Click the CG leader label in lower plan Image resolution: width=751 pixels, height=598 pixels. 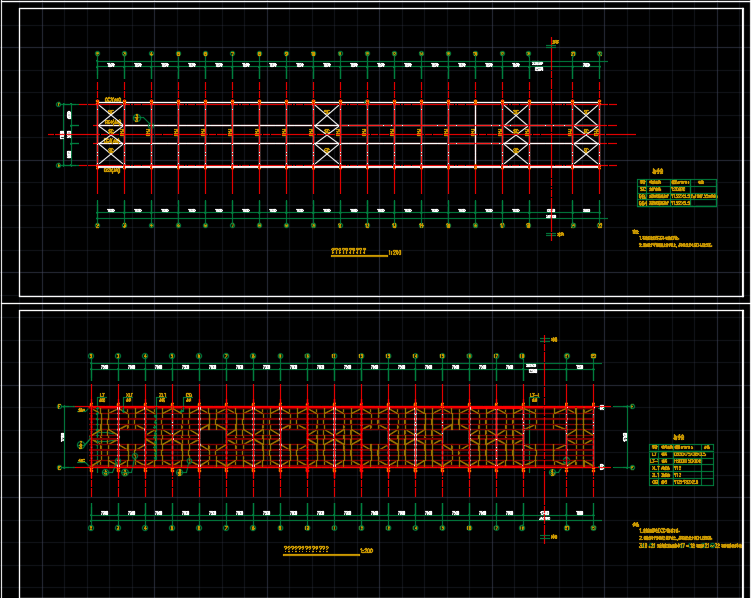[x=189, y=397]
